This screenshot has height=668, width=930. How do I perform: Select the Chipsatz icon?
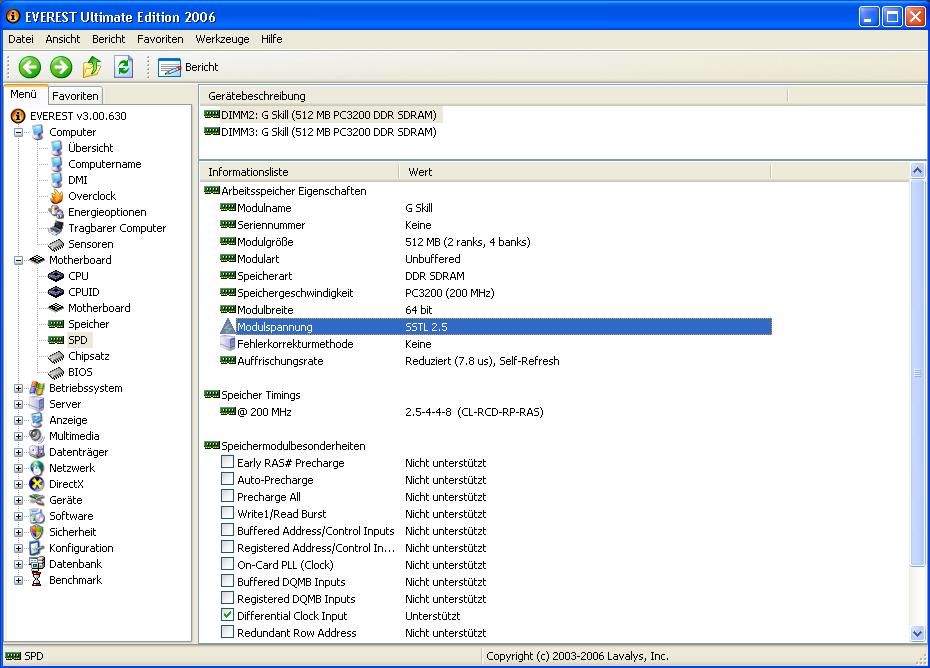pos(56,356)
